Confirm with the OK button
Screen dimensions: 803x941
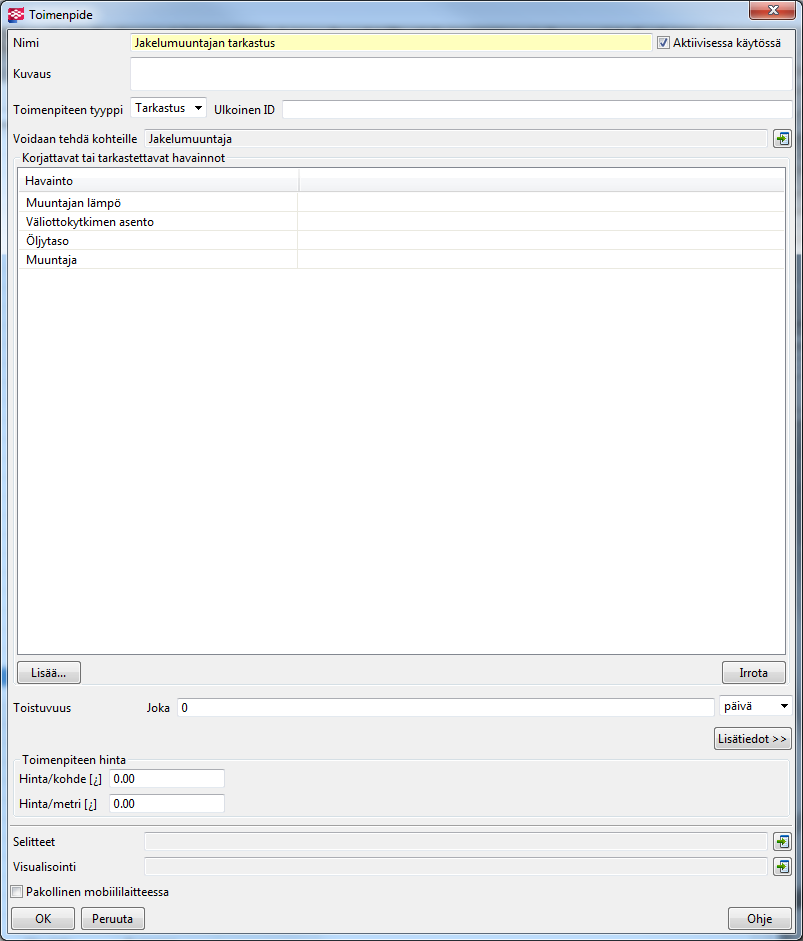pos(43,919)
